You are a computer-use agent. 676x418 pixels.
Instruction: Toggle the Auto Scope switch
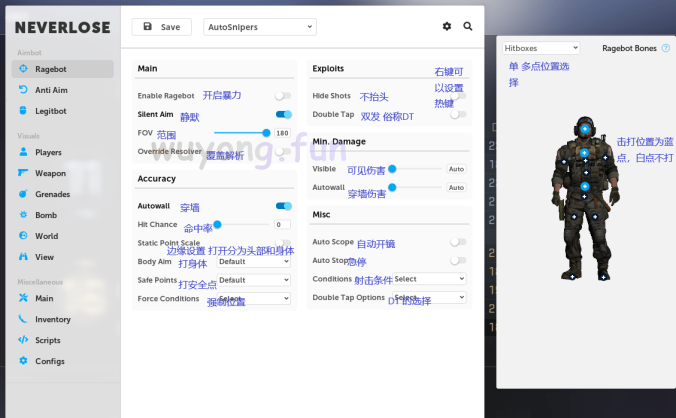click(x=457, y=242)
